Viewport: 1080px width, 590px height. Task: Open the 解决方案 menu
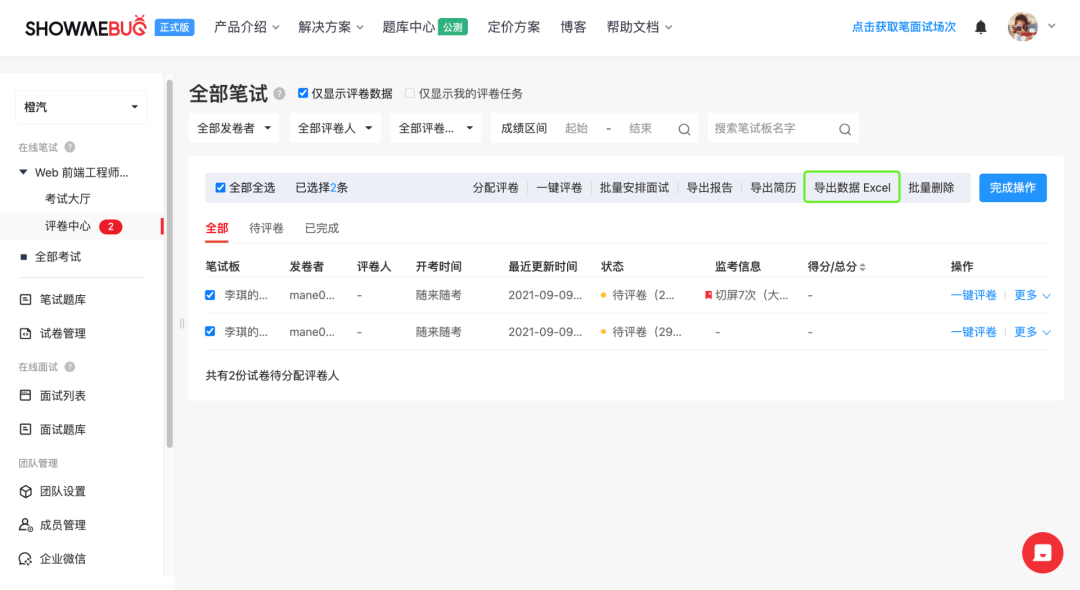(331, 27)
